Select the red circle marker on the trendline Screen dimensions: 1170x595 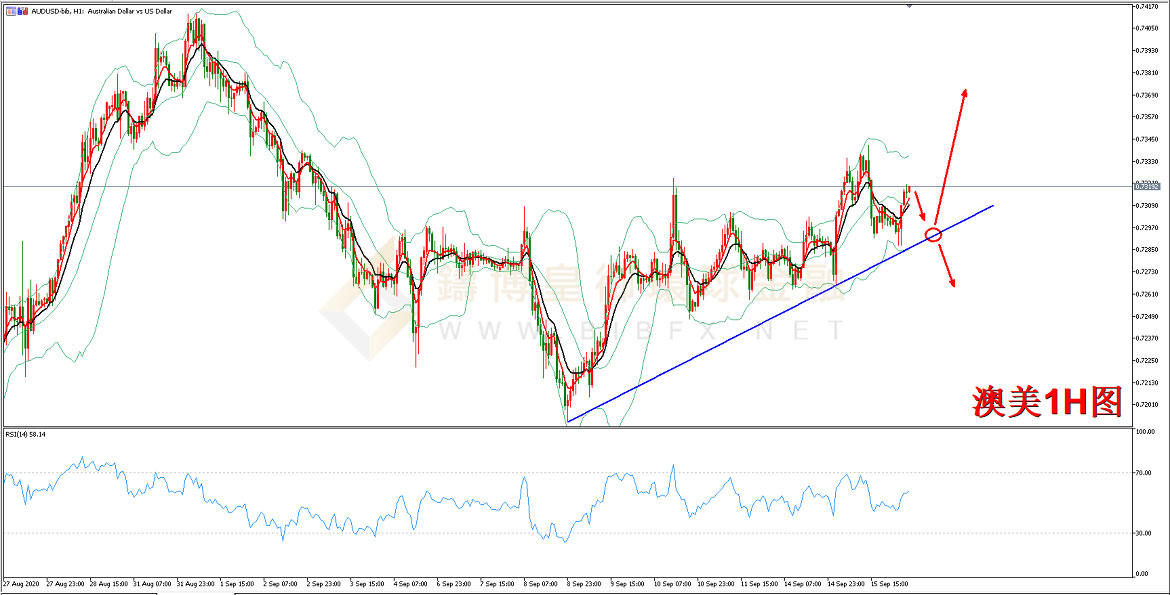pos(933,234)
